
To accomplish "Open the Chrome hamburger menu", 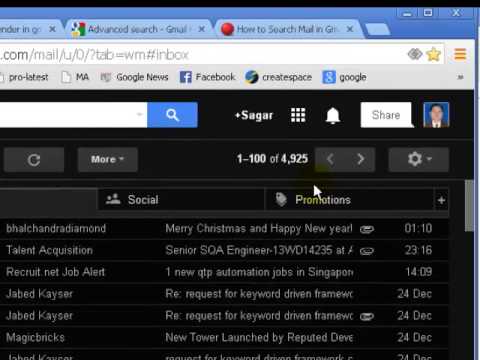I will pos(460,54).
